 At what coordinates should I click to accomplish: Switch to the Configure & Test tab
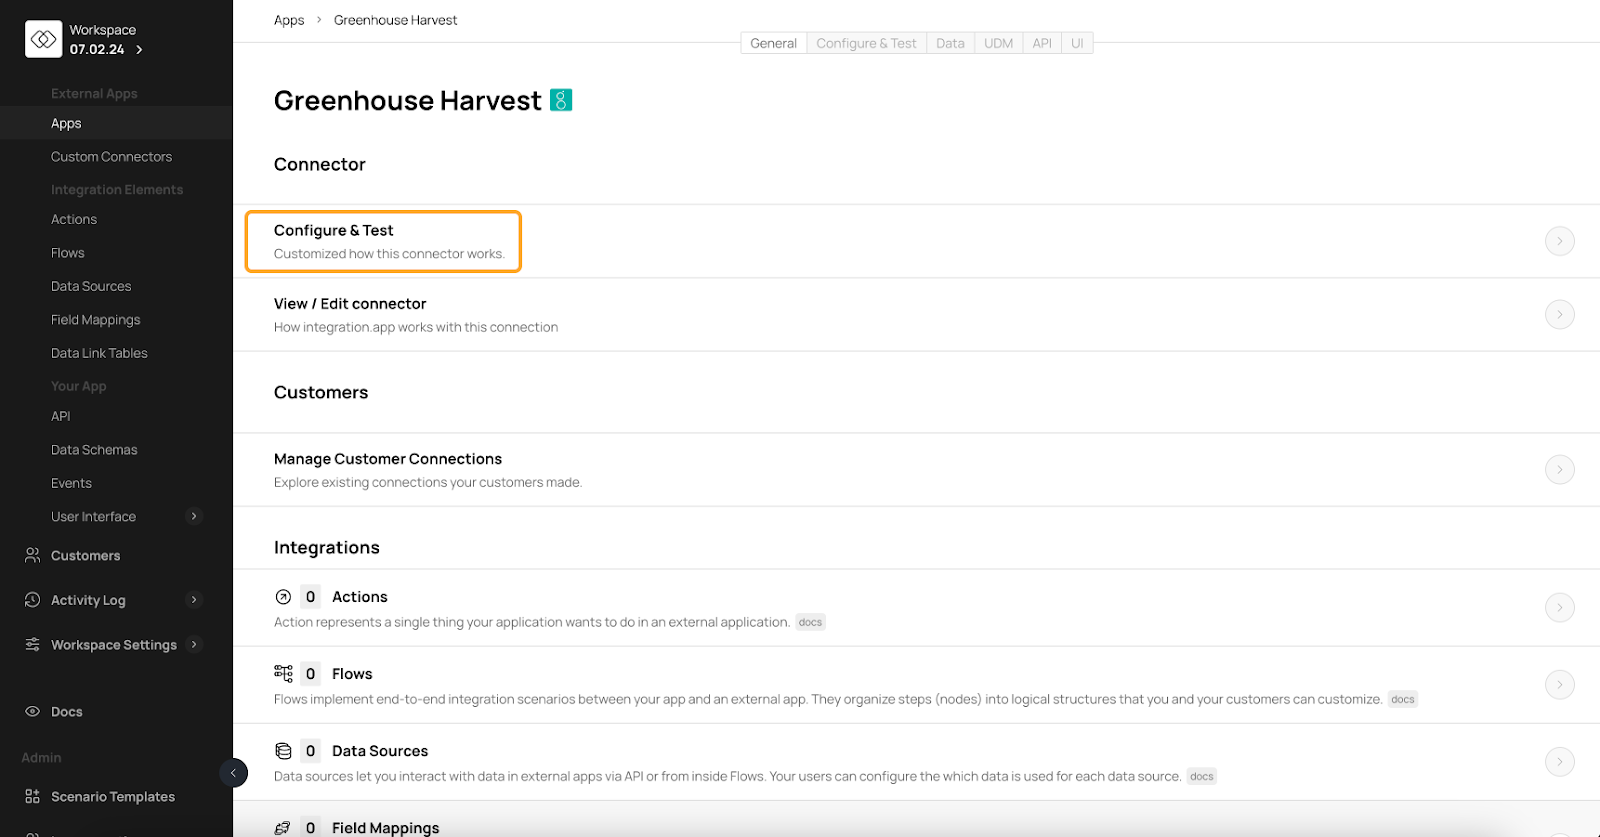[866, 43]
